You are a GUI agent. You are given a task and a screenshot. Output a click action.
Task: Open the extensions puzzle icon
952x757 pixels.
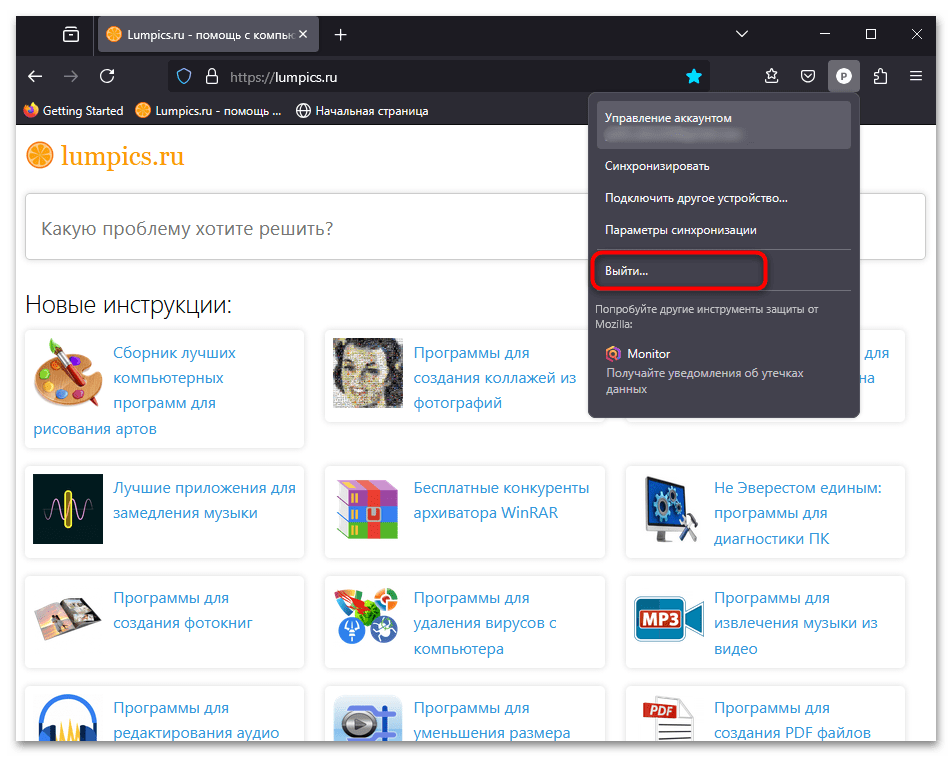pyautogui.click(x=880, y=76)
